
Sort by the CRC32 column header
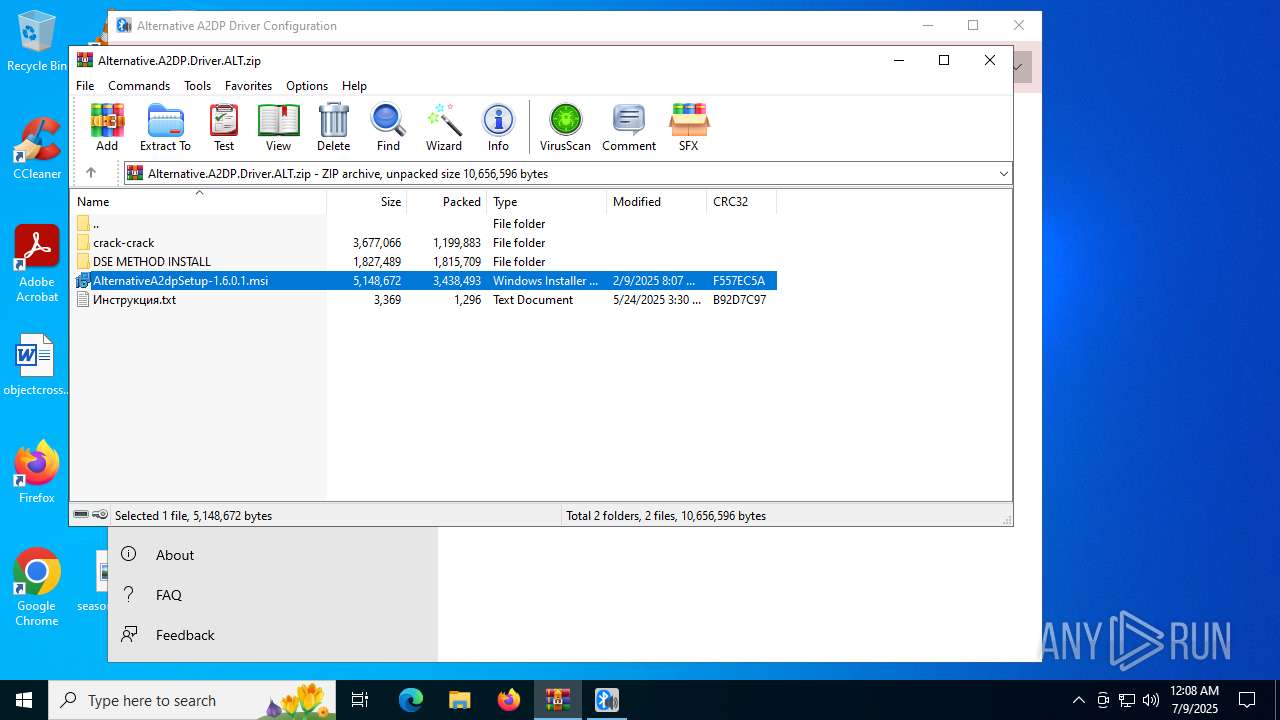tap(742, 202)
